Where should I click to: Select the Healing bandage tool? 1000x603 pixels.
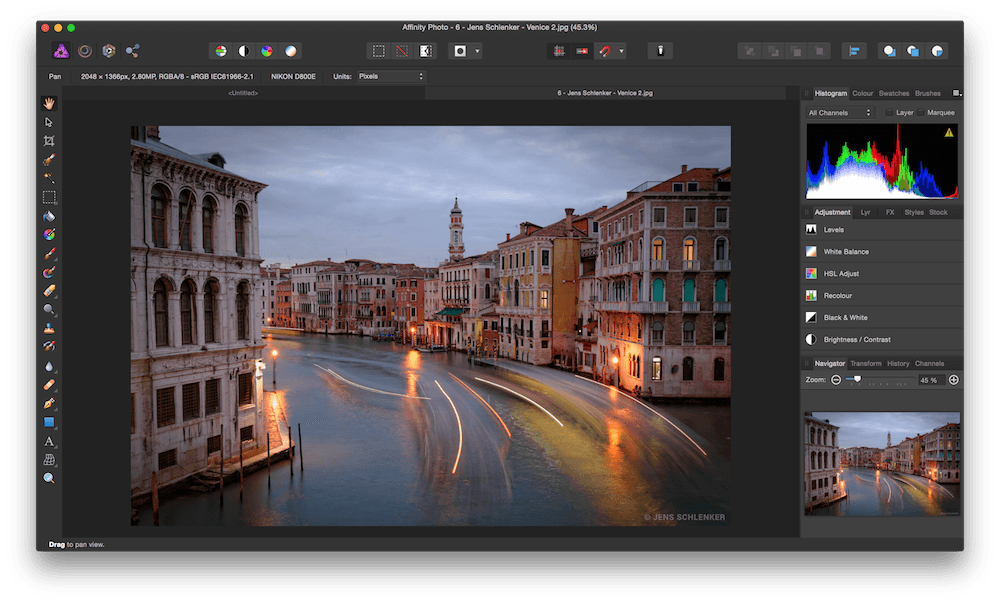(x=49, y=384)
